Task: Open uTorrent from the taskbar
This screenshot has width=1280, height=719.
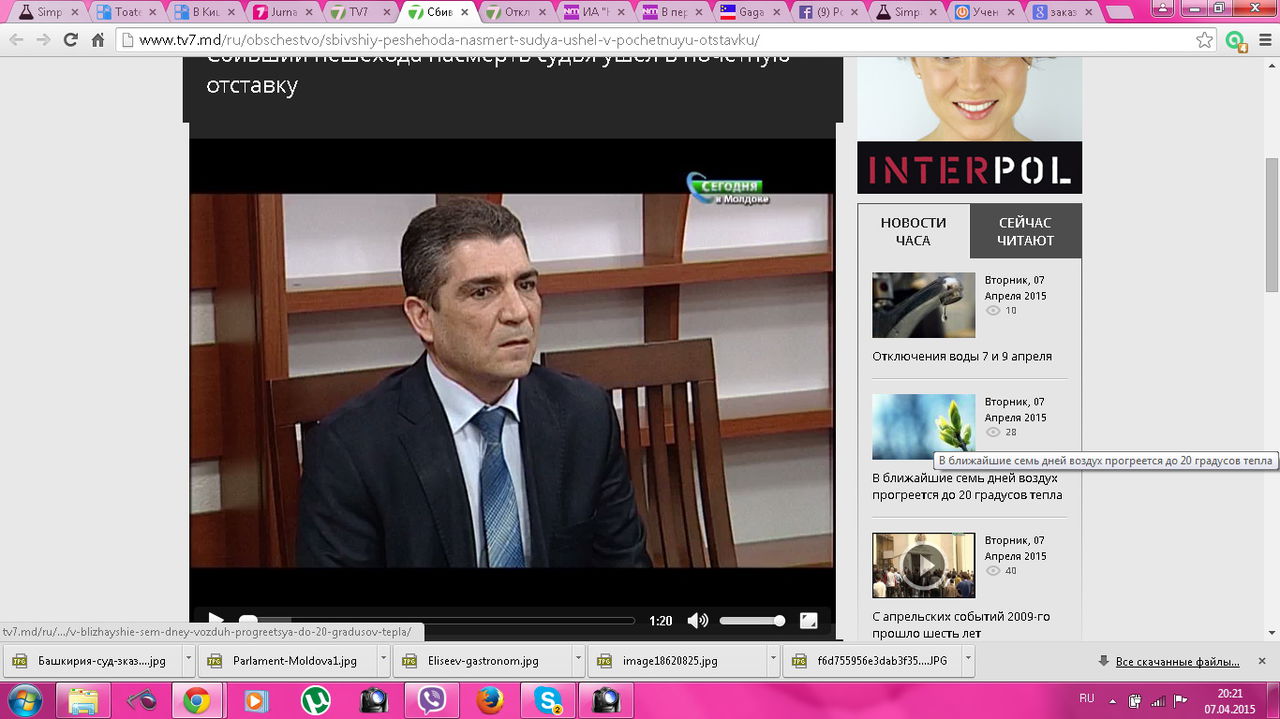Action: (x=316, y=700)
